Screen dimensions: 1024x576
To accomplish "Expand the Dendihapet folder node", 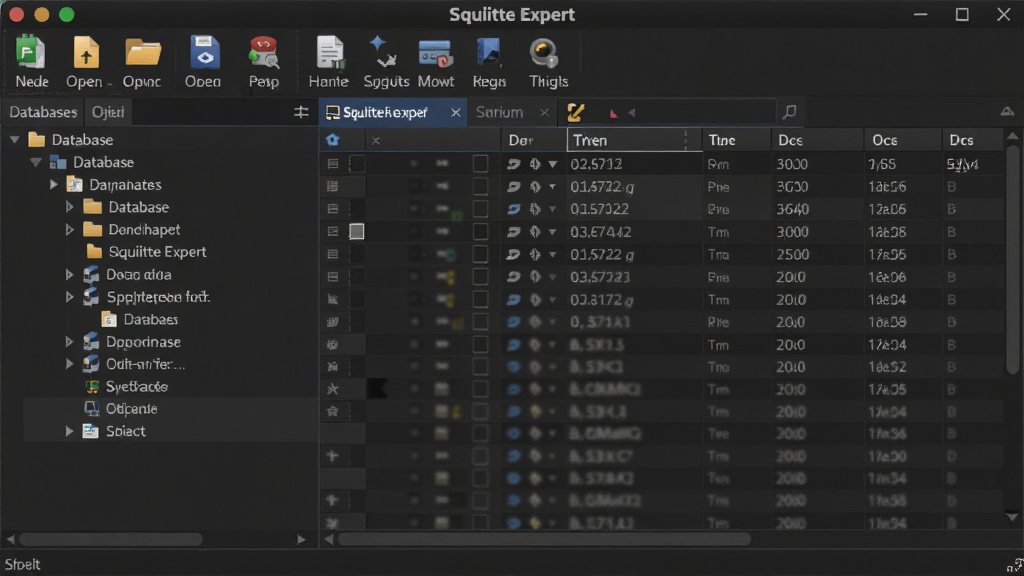I will [x=69, y=229].
